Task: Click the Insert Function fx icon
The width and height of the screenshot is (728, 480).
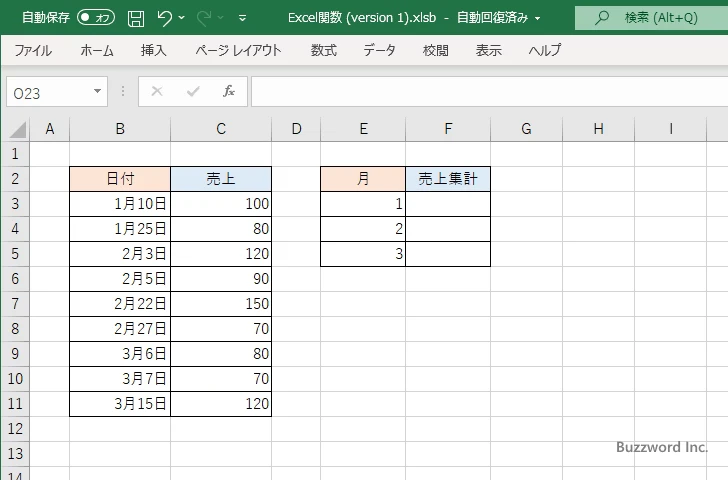Action: click(228, 91)
